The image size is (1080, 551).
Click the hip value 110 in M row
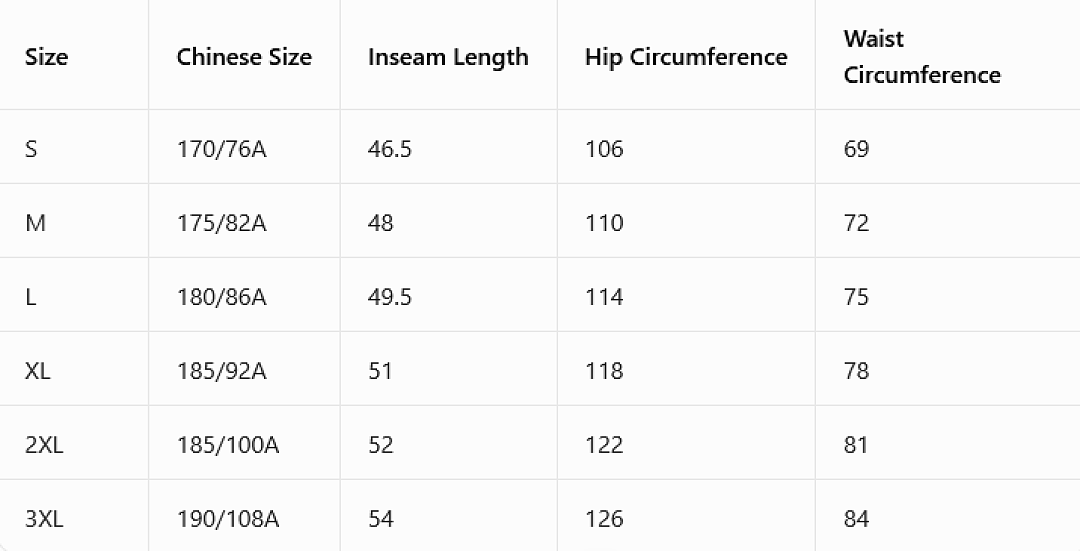pos(604,223)
